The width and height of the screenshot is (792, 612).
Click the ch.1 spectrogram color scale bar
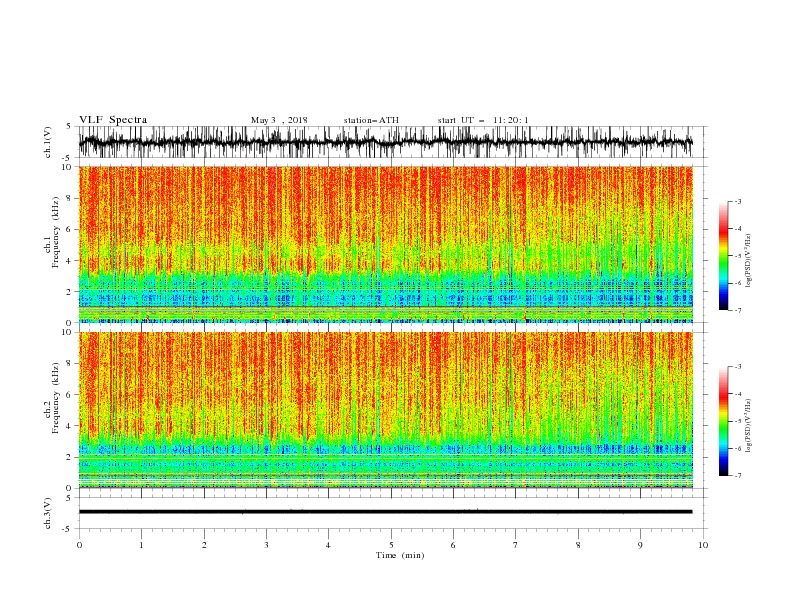(x=723, y=255)
